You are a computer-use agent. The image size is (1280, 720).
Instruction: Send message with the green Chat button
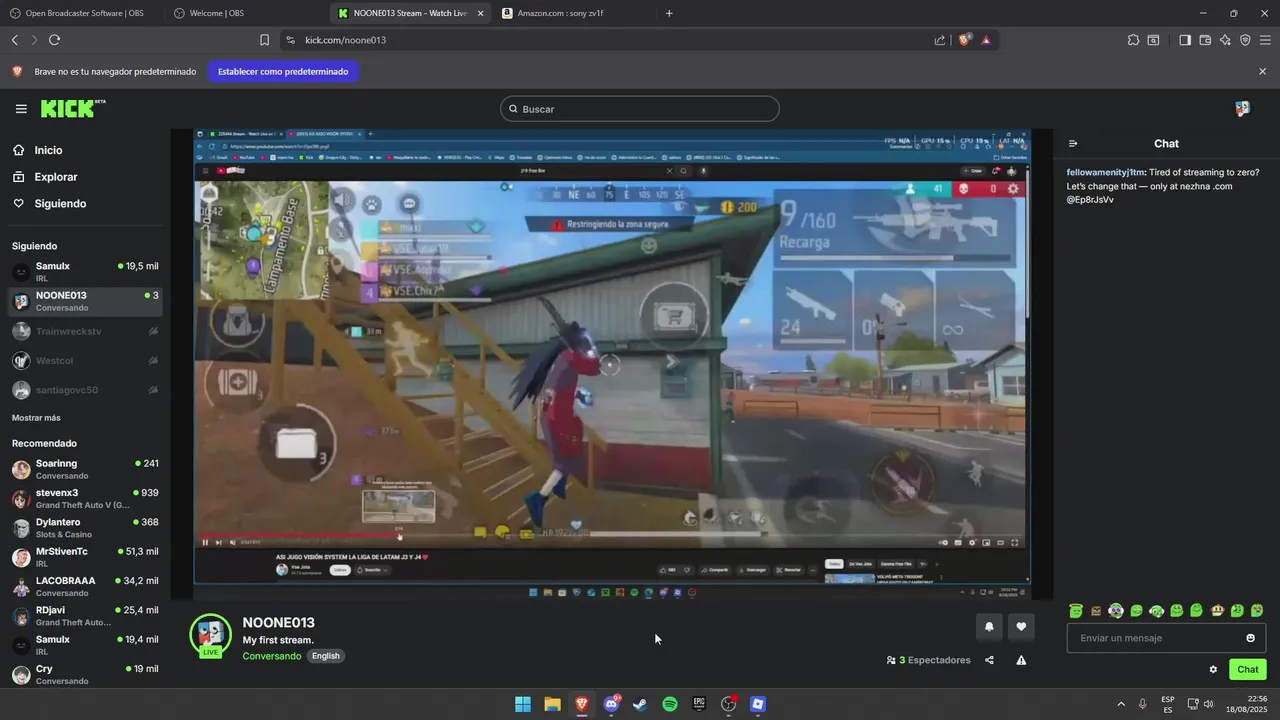[x=1248, y=670]
